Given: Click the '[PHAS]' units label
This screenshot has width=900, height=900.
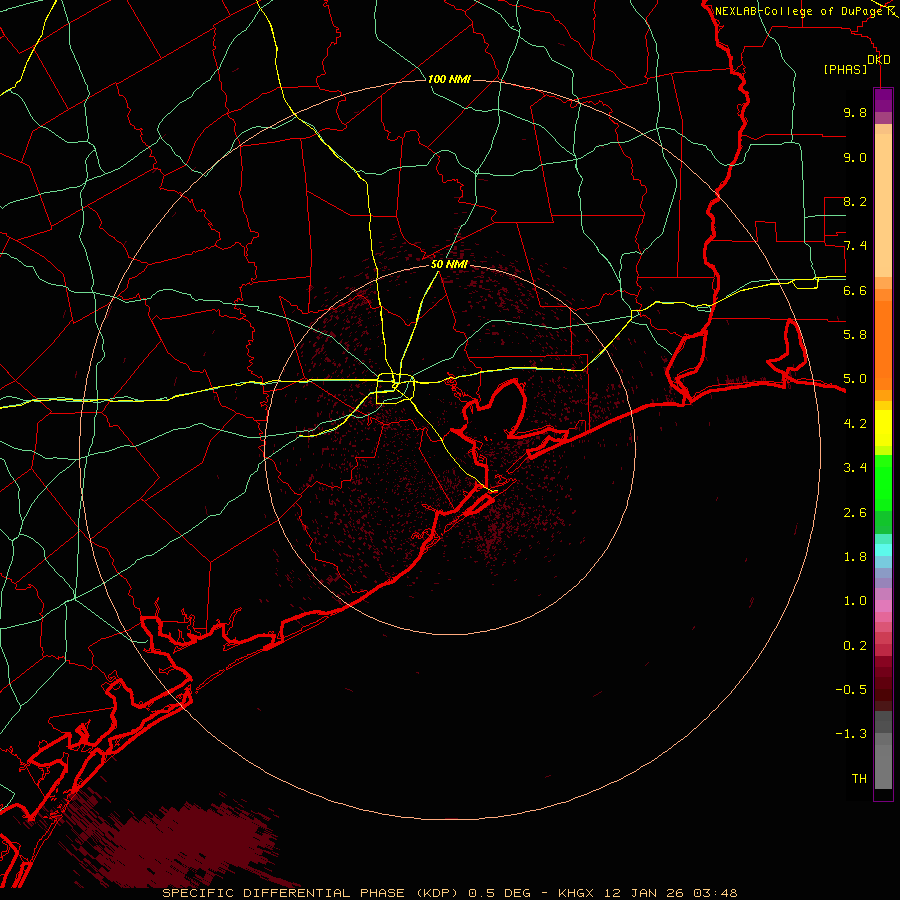Looking at the screenshot, I should pos(845,69).
